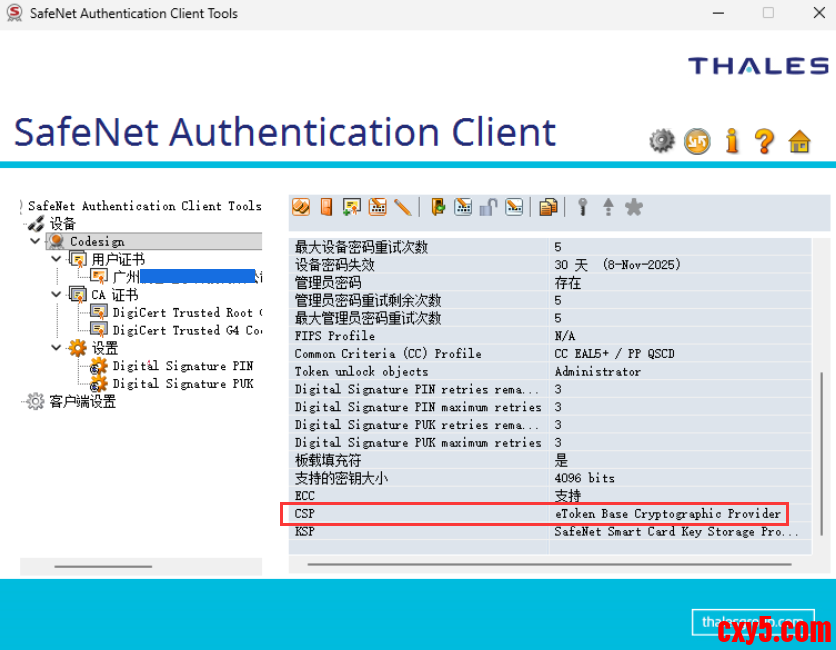This screenshot has height=650, width=836.
Task: Open Help via question mark icon
Action: [x=765, y=141]
